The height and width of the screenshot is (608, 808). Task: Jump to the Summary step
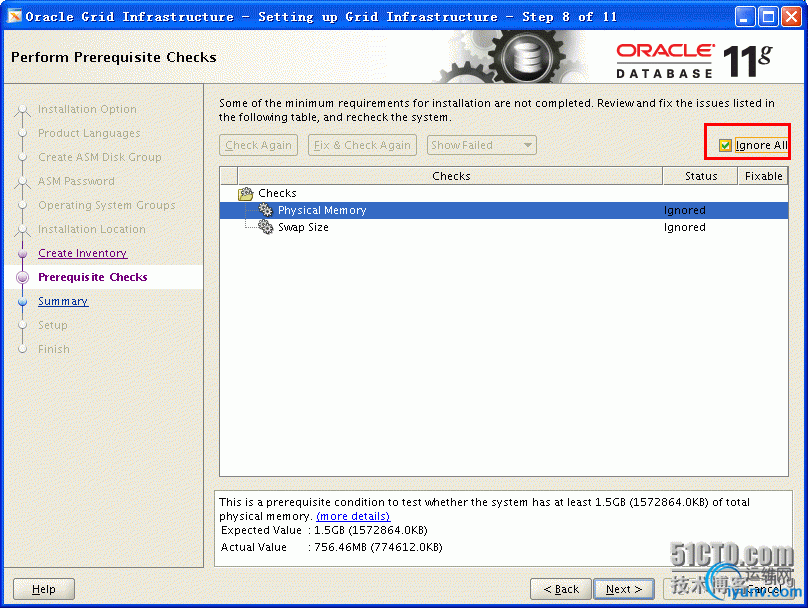click(x=63, y=301)
